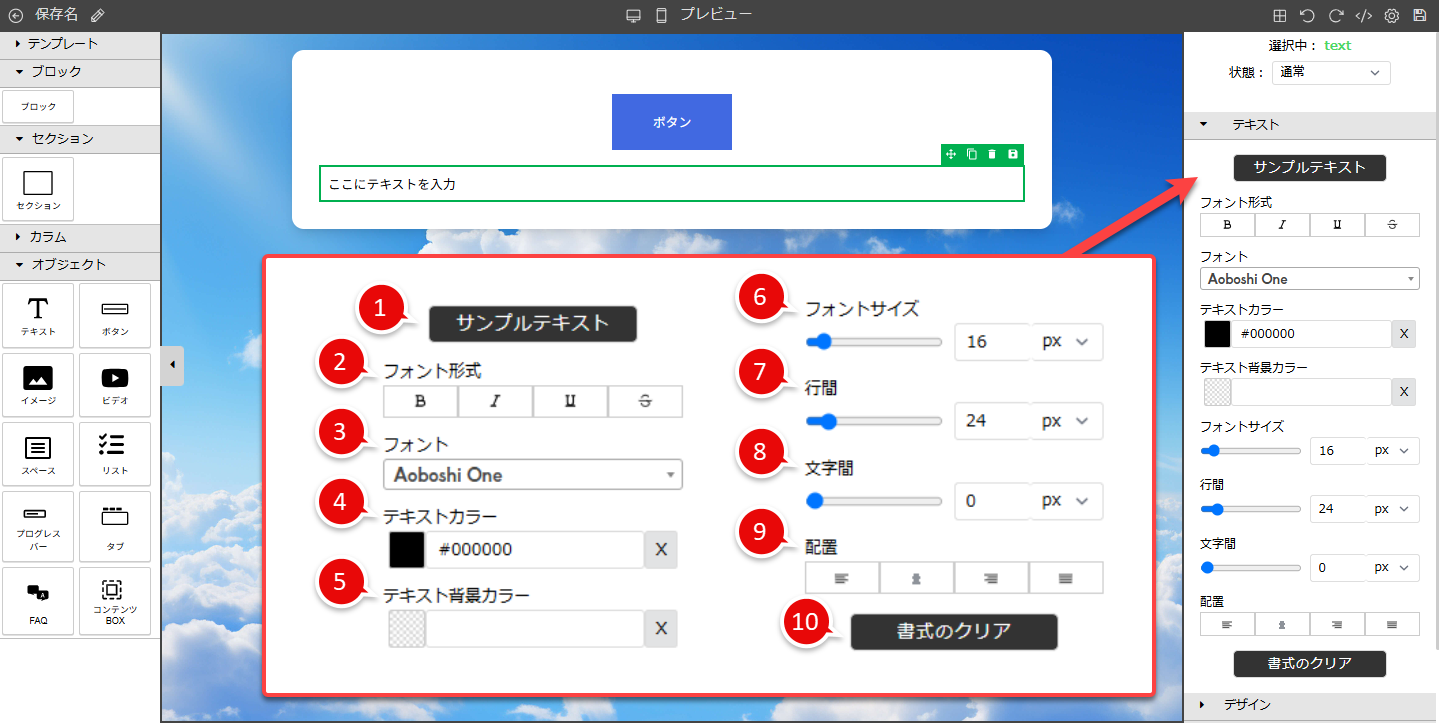Toggle italic in right sidebar フォント形式
Image resolution: width=1439 pixels, height=725 pixels.
(1282, 225)
